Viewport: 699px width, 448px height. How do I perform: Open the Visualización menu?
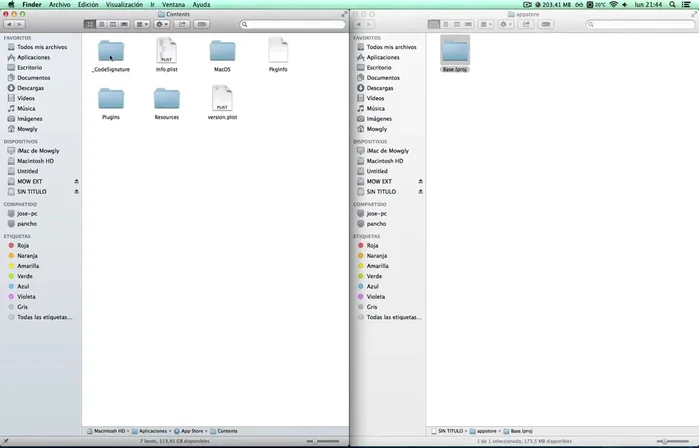(125, 4)
